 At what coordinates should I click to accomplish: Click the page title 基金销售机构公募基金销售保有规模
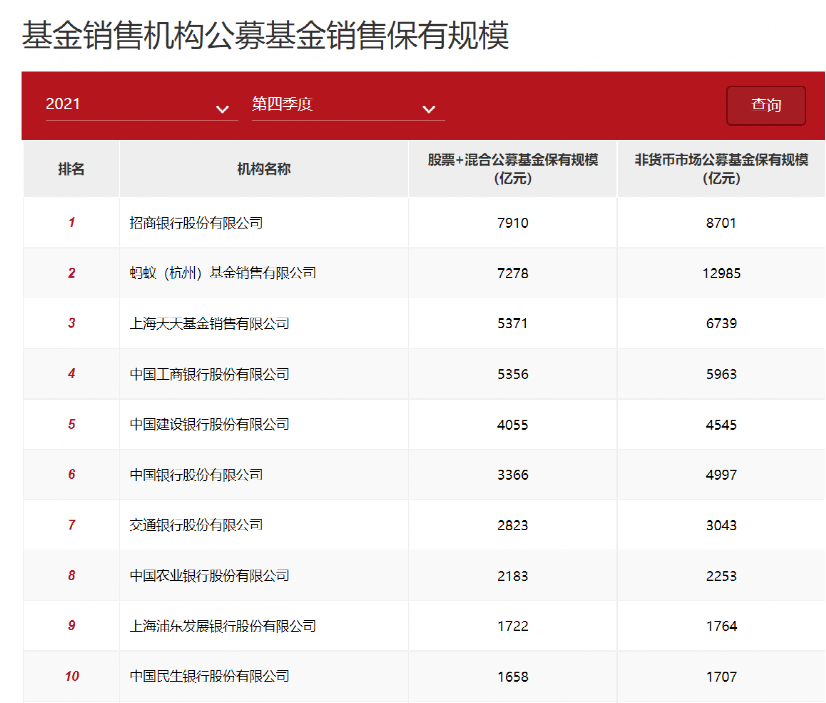coord(265,35)
